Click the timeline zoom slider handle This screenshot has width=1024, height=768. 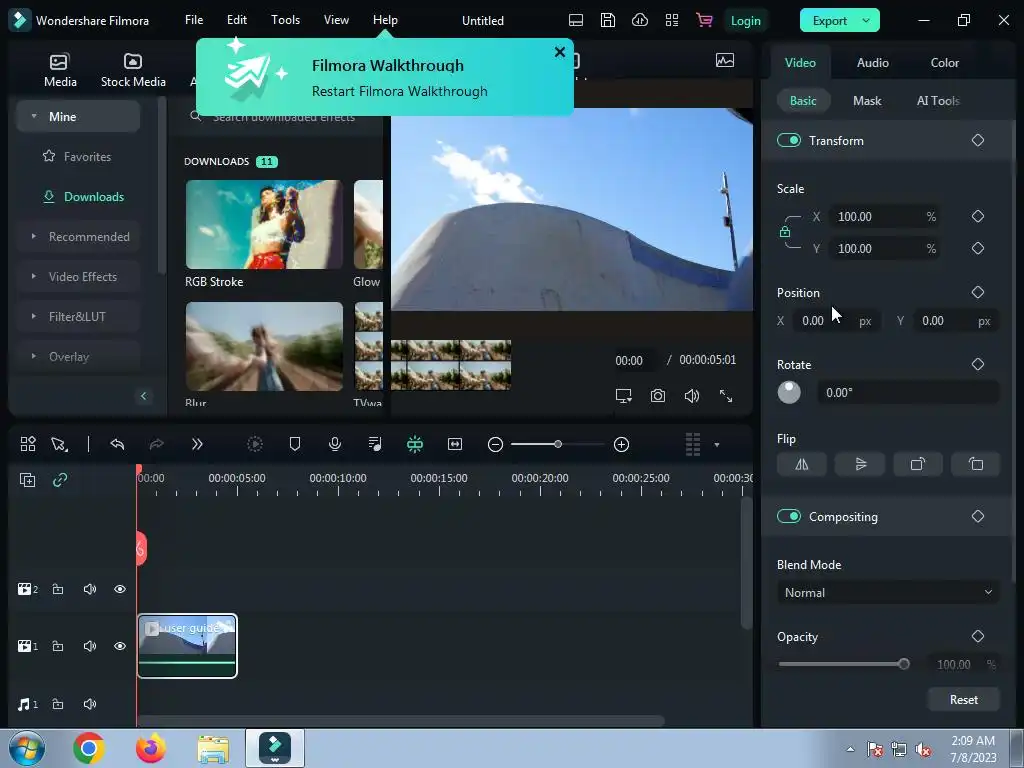[x=558, y=444]
